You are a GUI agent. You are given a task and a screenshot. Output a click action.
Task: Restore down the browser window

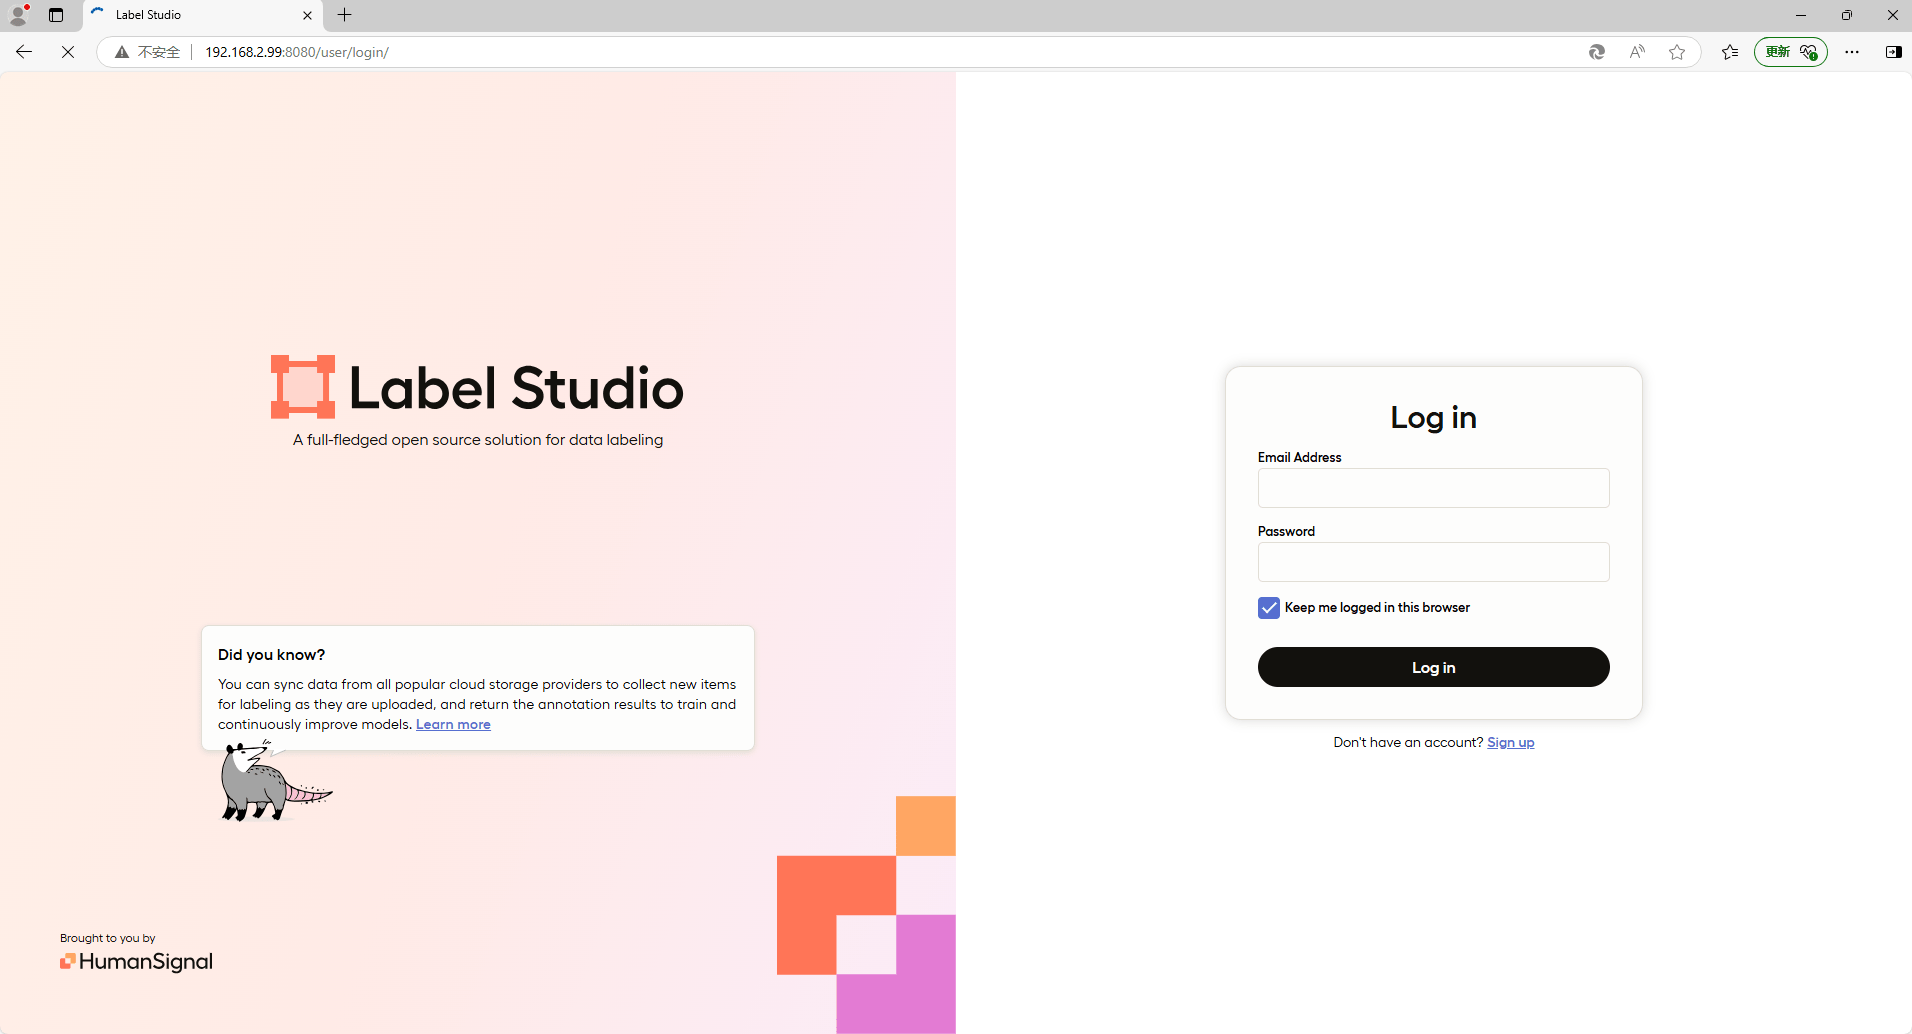(x=1847, y=15)
